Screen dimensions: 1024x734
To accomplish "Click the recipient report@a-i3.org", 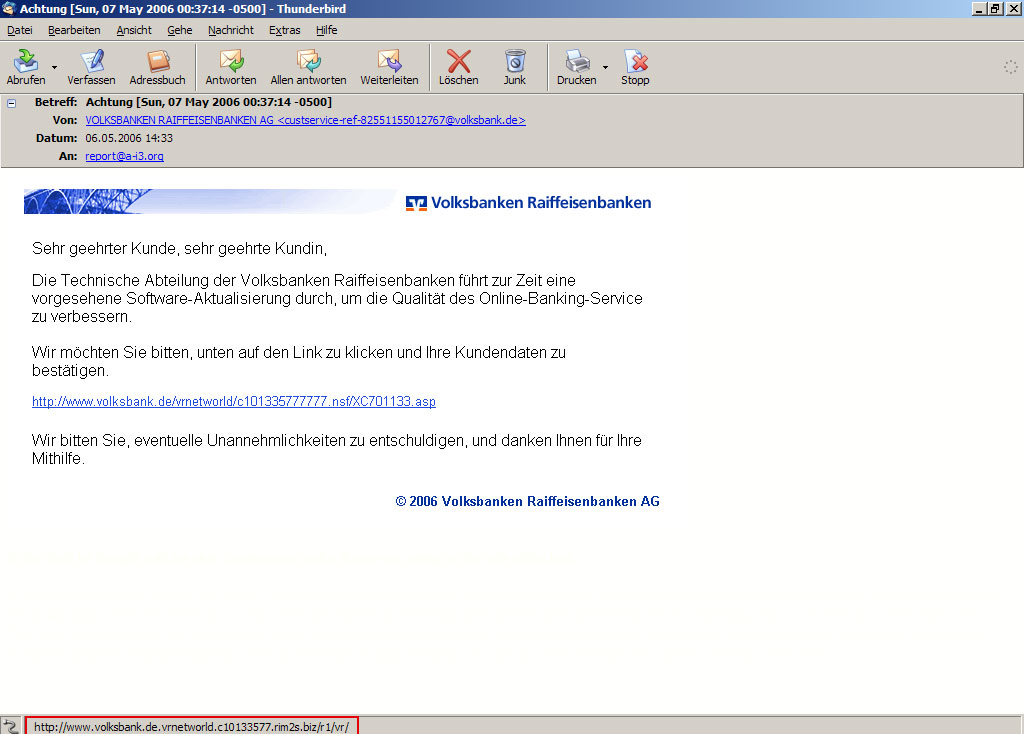I will (124, 156).
